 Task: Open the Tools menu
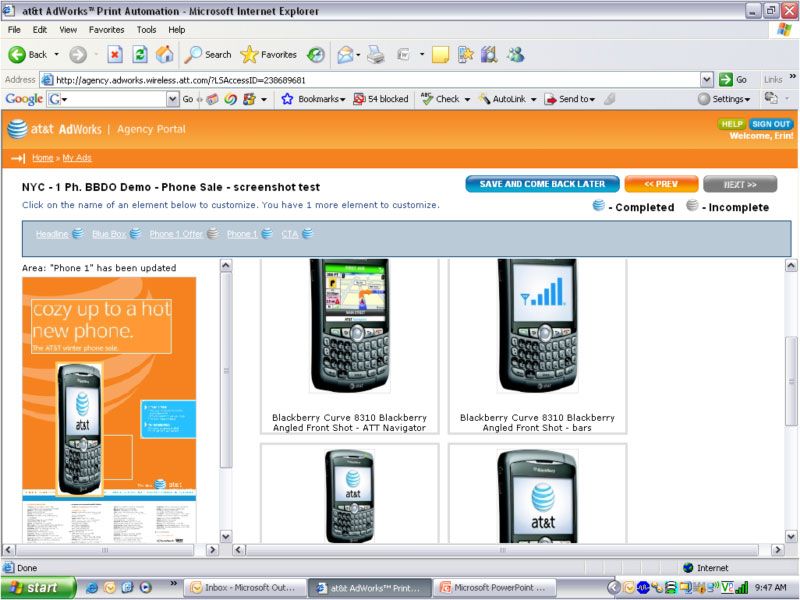coord(146,29)
